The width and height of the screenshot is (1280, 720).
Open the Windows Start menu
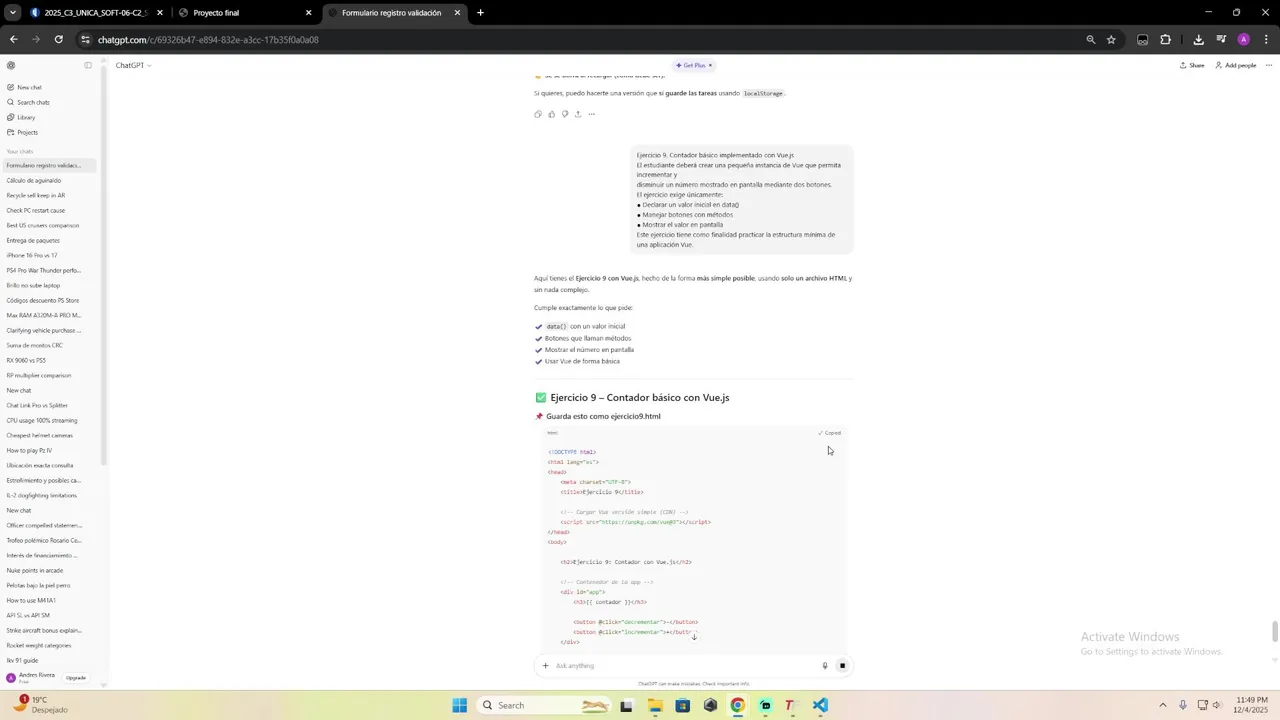pyautogui.click(x=459, y=705)
